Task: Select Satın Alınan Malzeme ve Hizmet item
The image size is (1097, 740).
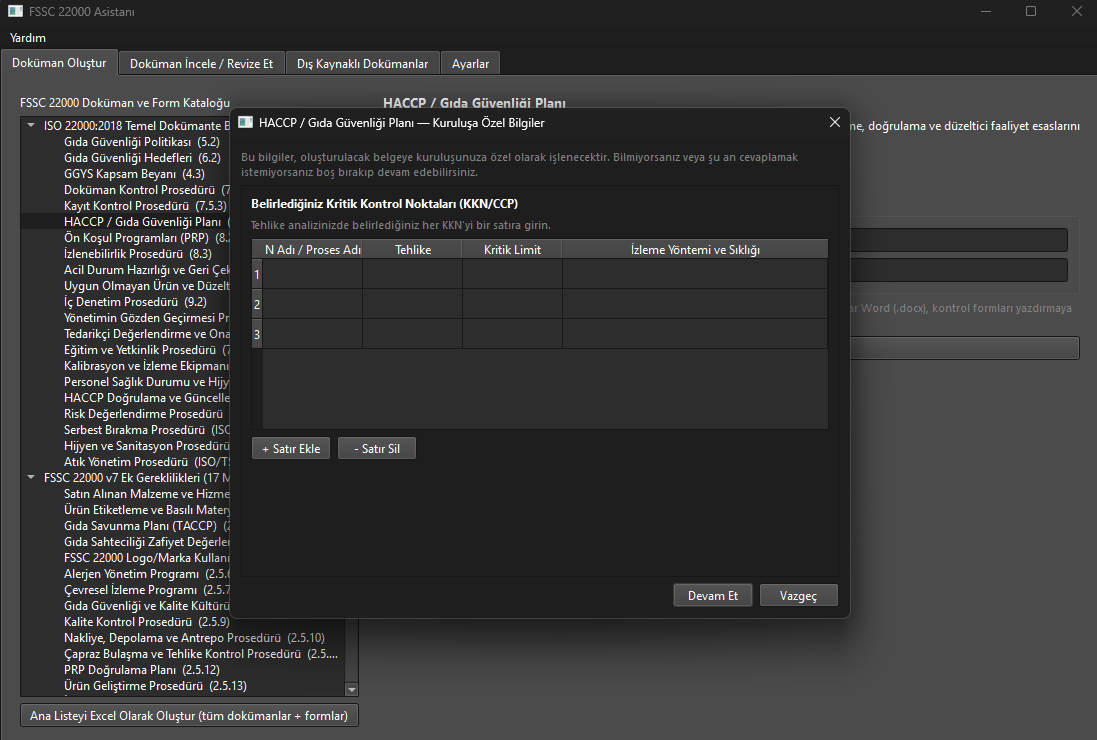Action: (147, 494)
